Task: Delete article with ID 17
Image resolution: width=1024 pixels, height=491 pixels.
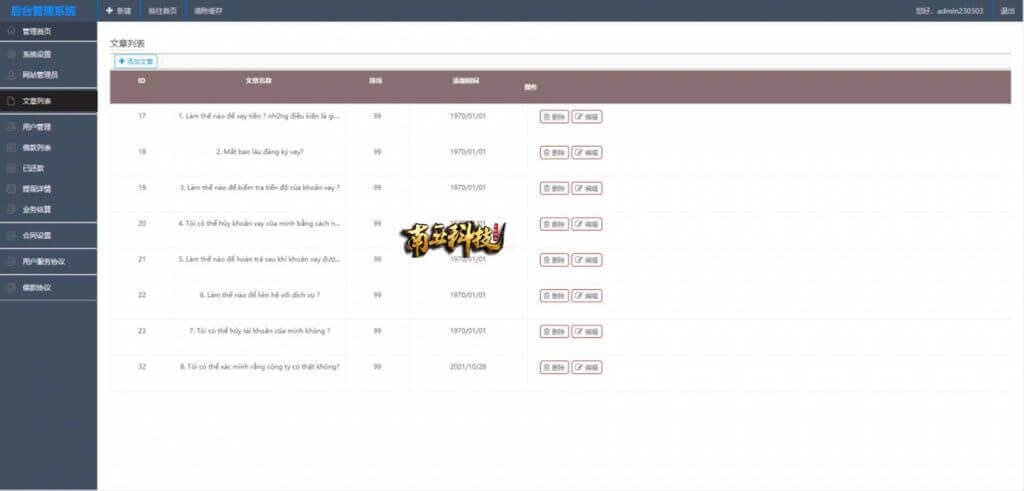Action: [554, 117]
